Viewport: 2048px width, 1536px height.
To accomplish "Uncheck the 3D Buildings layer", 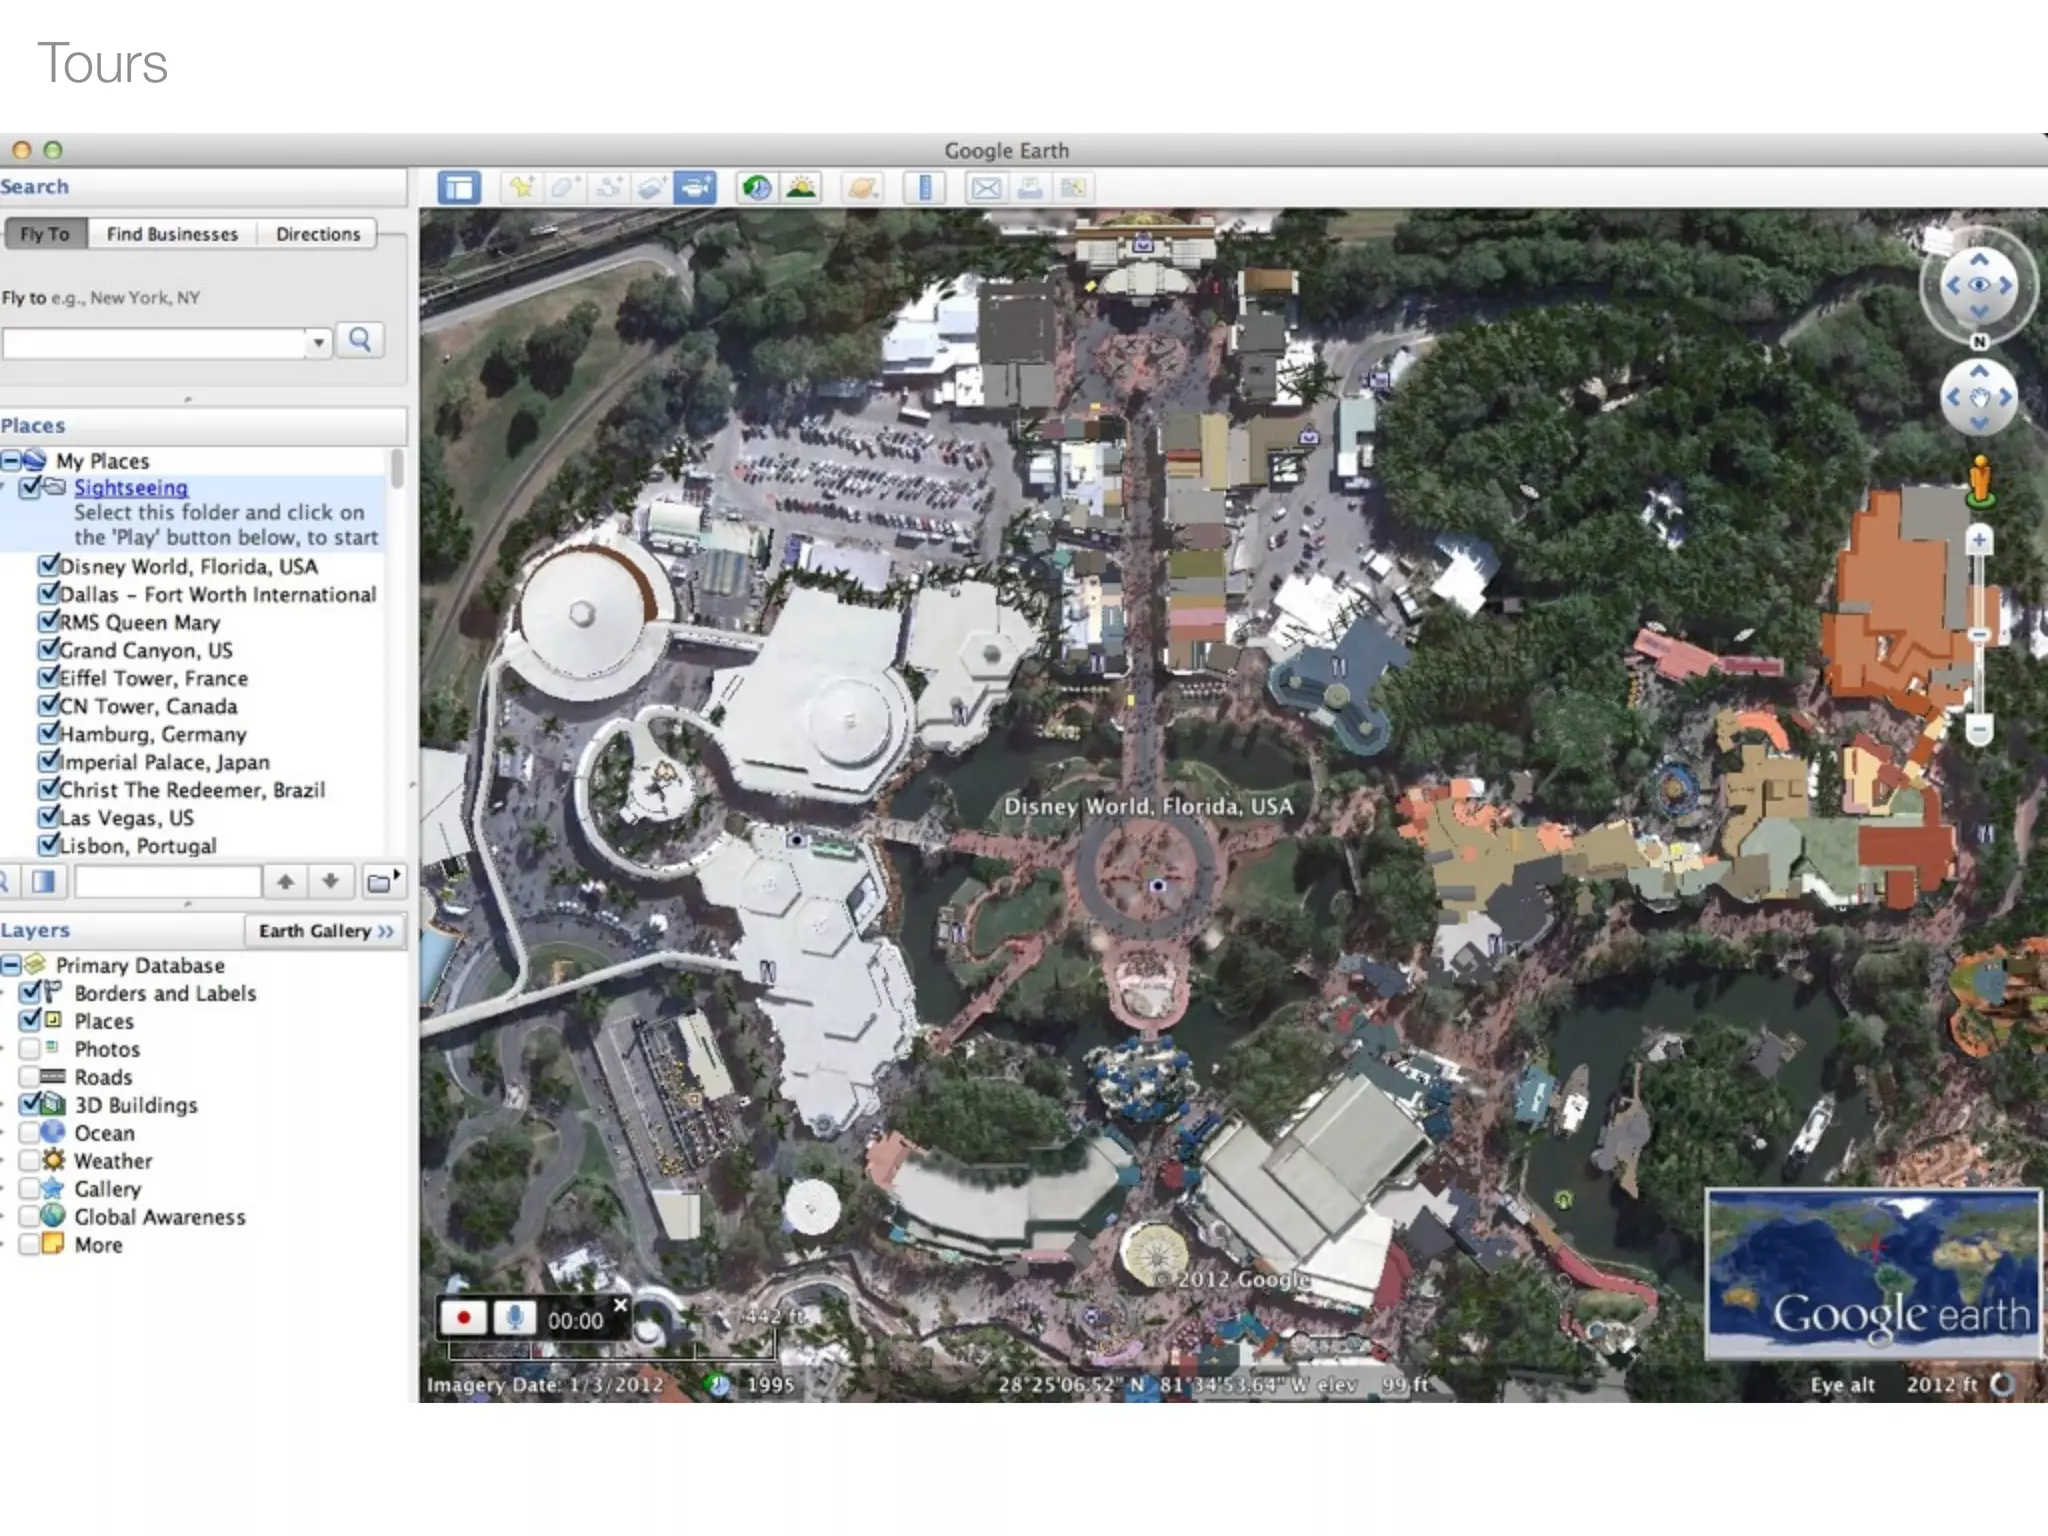I will pos(30,1105).
